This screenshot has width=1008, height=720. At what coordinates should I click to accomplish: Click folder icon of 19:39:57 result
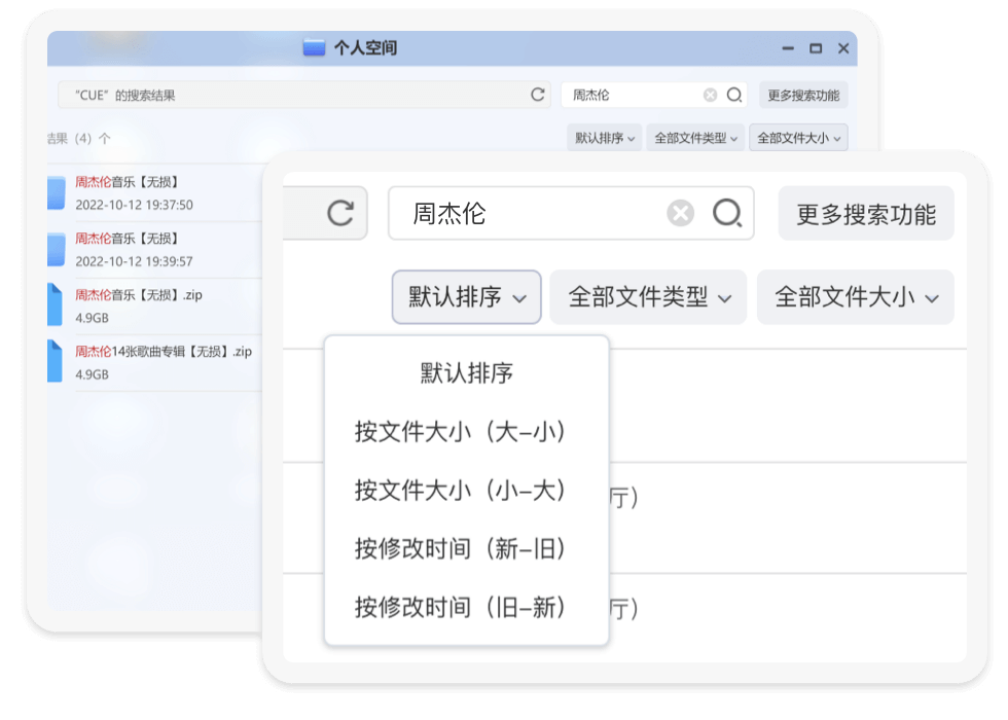pyautogui.click(x=56, y=249)
